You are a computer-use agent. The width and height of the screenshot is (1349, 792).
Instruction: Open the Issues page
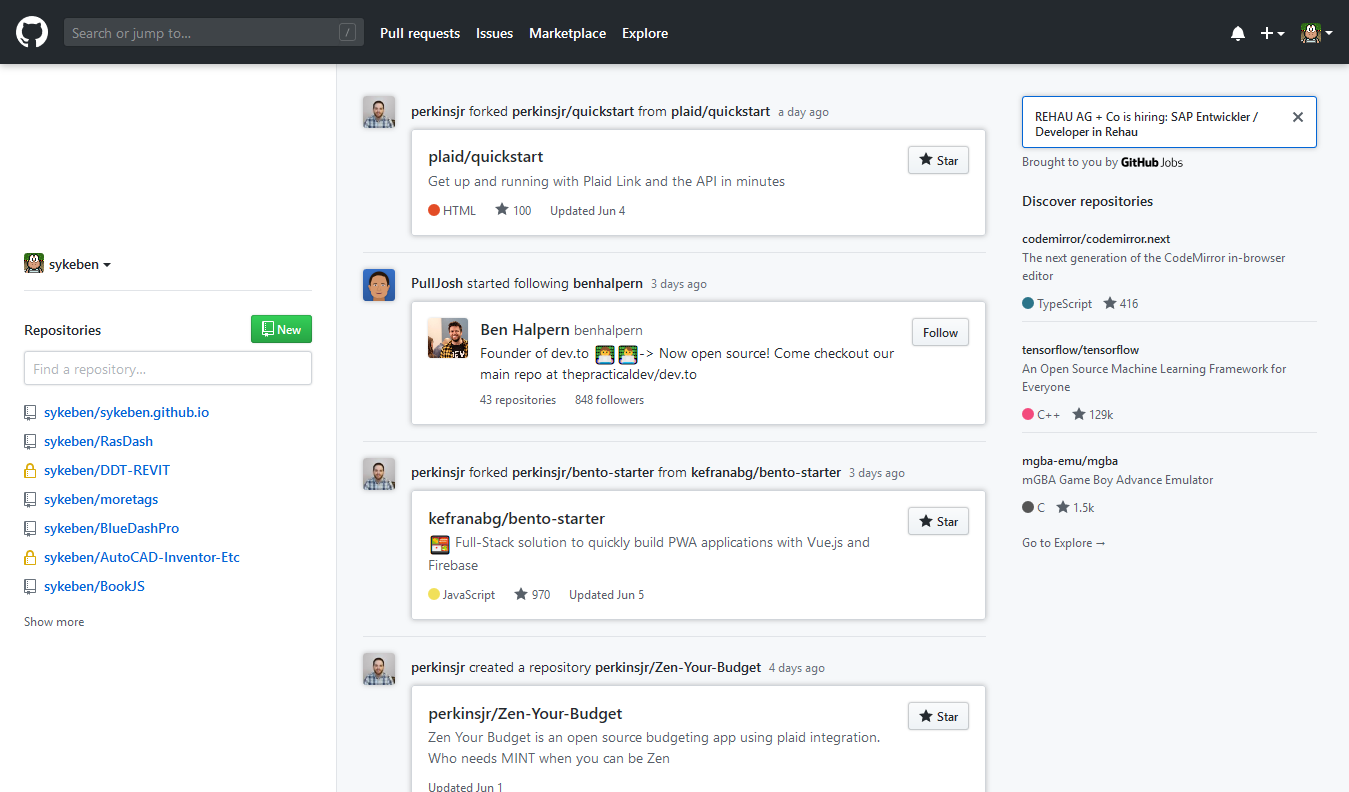click(494, 33)
